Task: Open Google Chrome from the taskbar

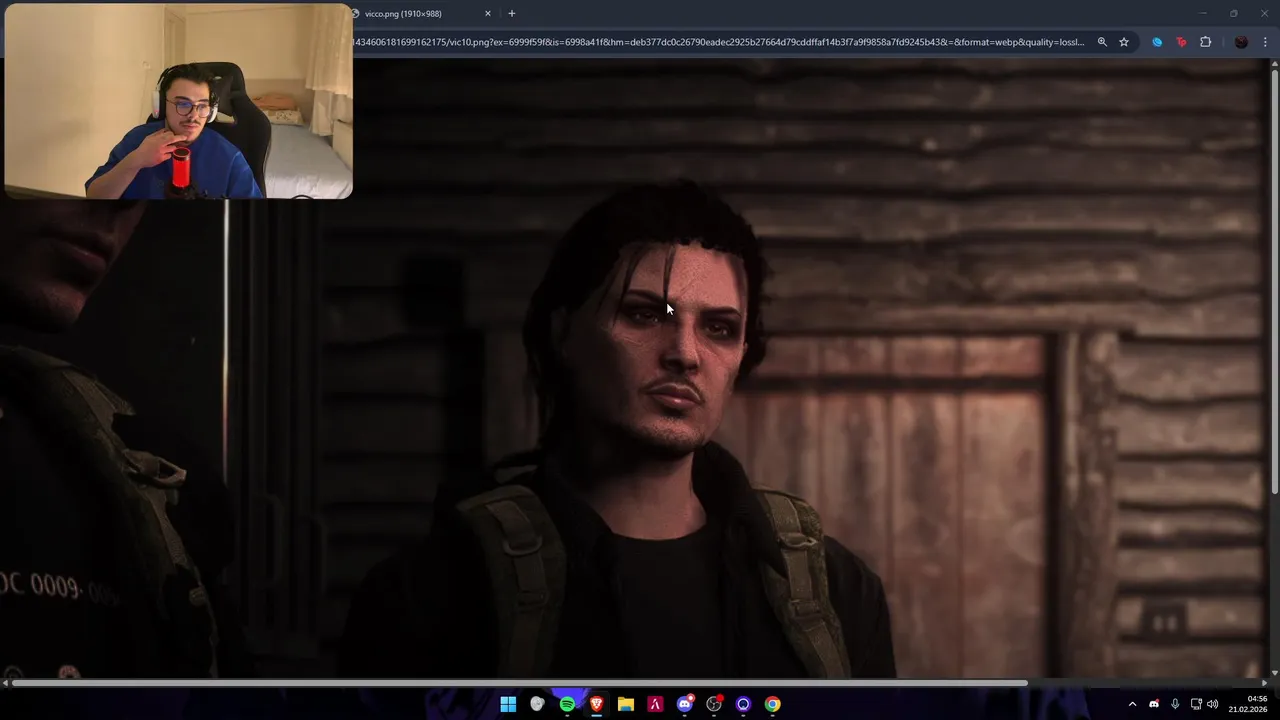Action: coord(773,704)
